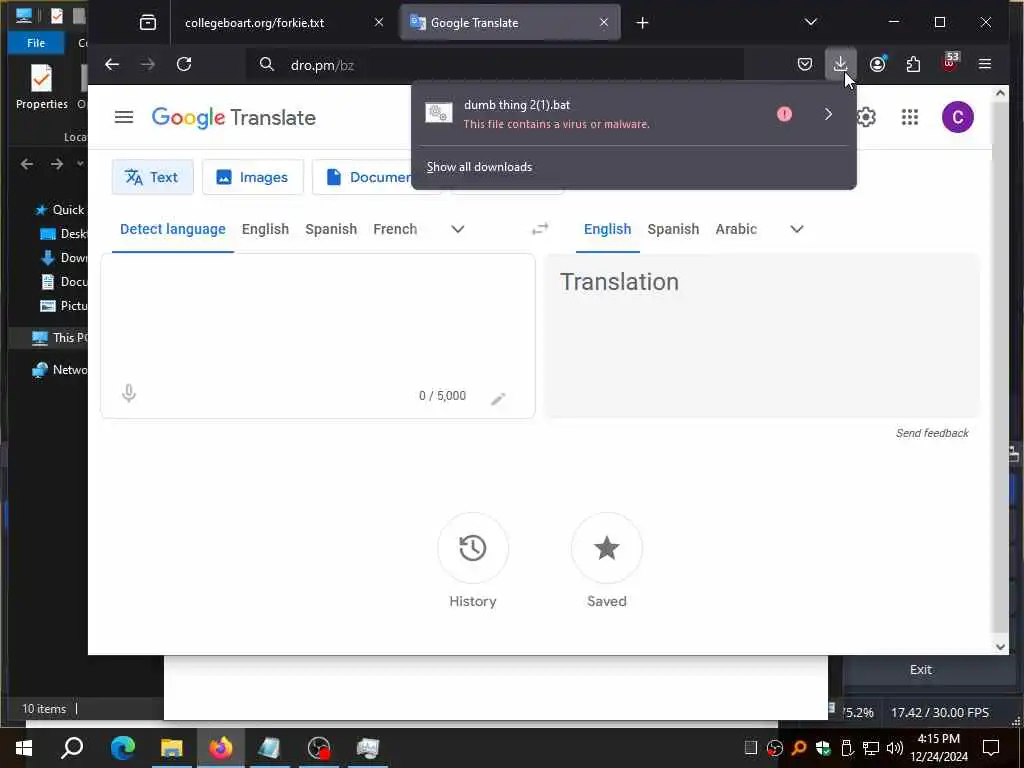Image resolution: width=1024 pixels, height=768 pixels.
Task: Choose Spanish as source language
Action: (331, 229)
